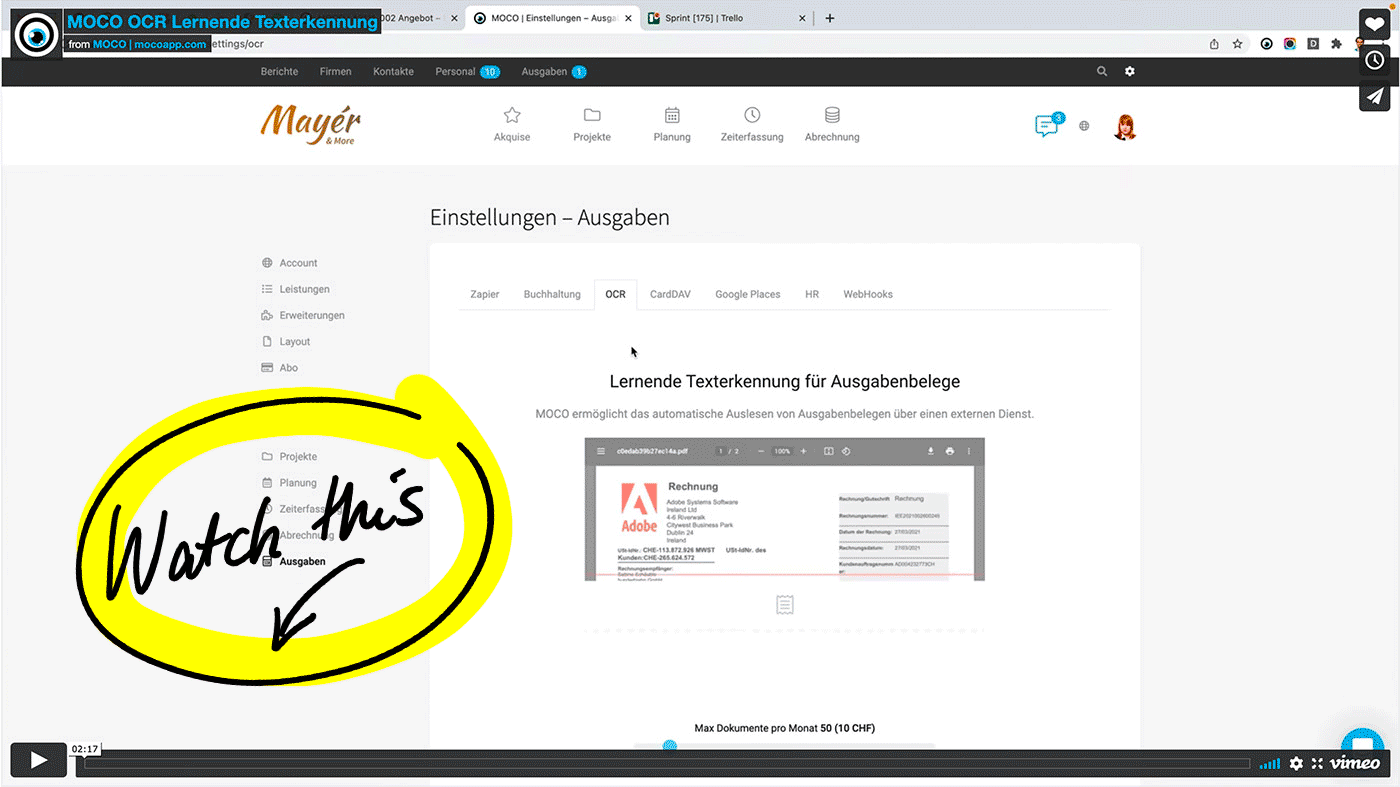
Task: Switch to the Google Places tab
Action: [748, 294]
